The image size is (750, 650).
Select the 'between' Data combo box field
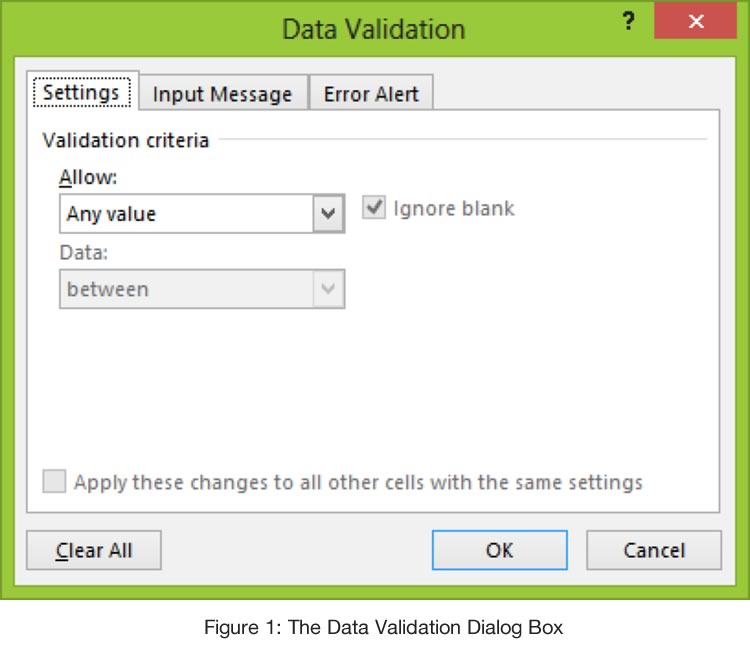[186, 289]
